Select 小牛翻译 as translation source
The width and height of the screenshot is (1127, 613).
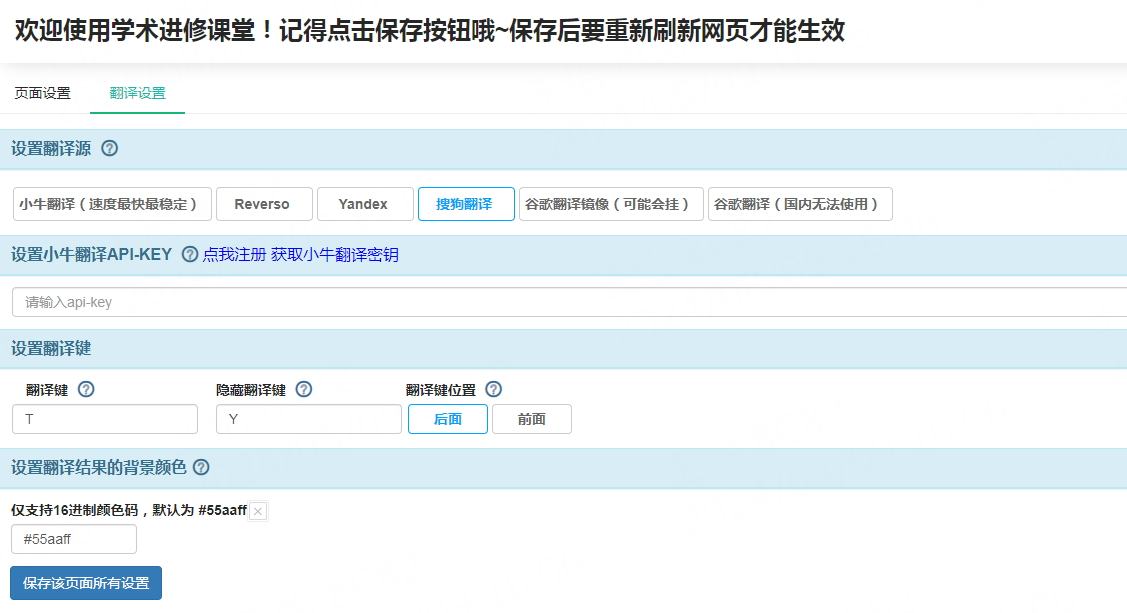[113, 204]
